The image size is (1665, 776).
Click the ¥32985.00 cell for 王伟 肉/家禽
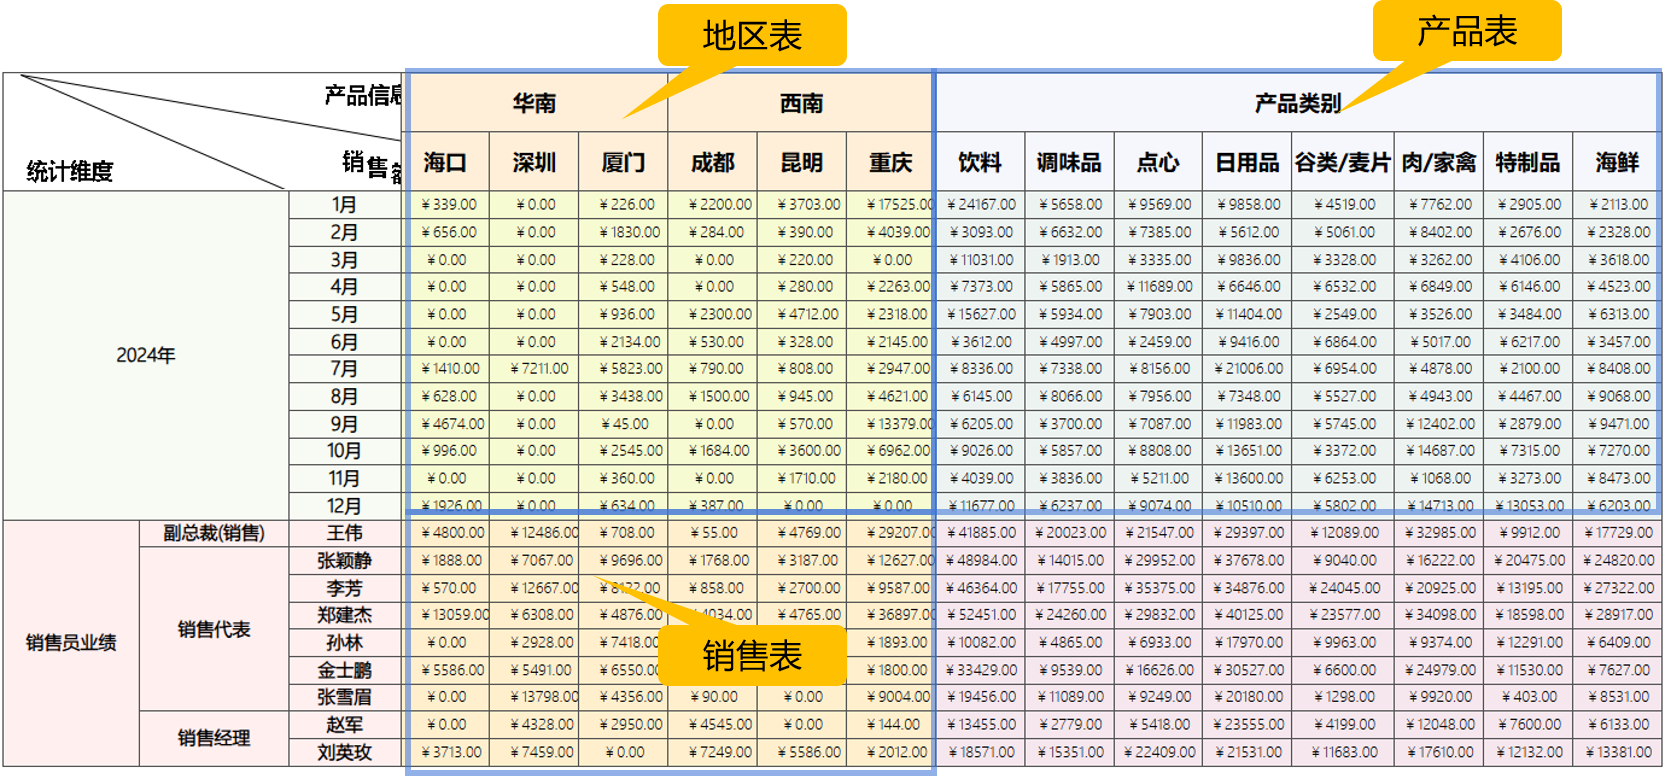[1439, 533]
